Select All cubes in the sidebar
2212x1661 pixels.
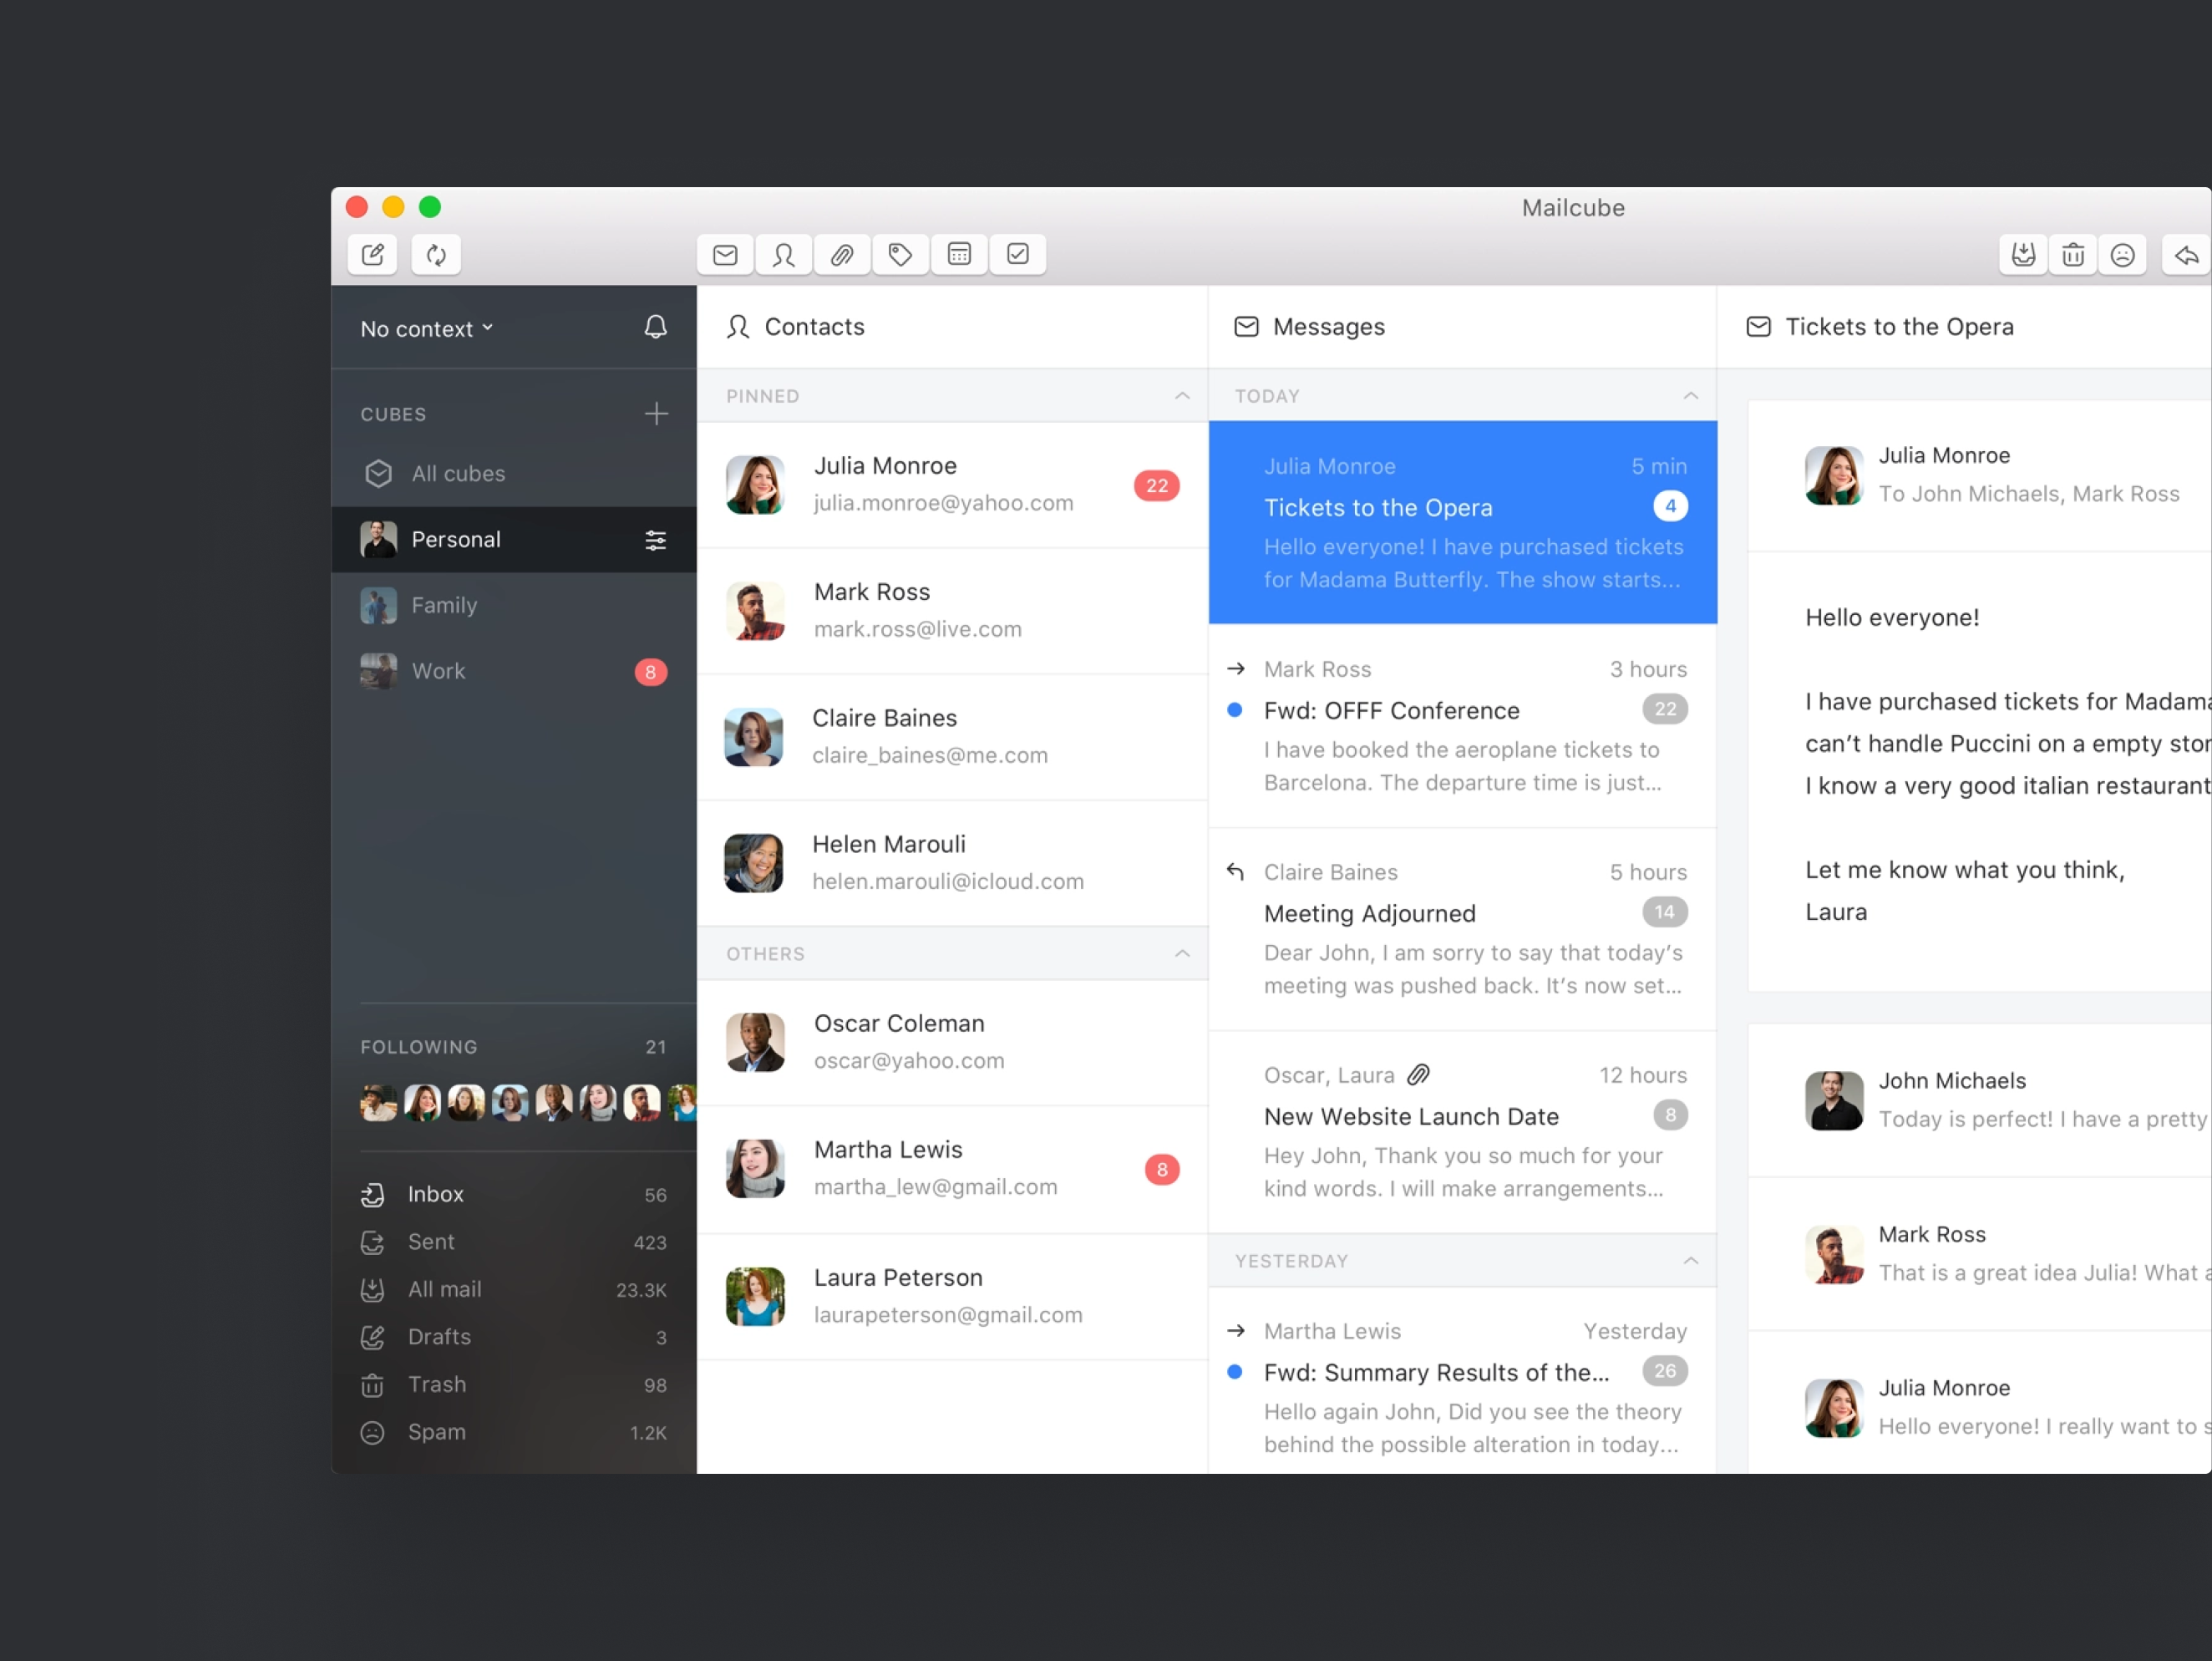point(514,473)
